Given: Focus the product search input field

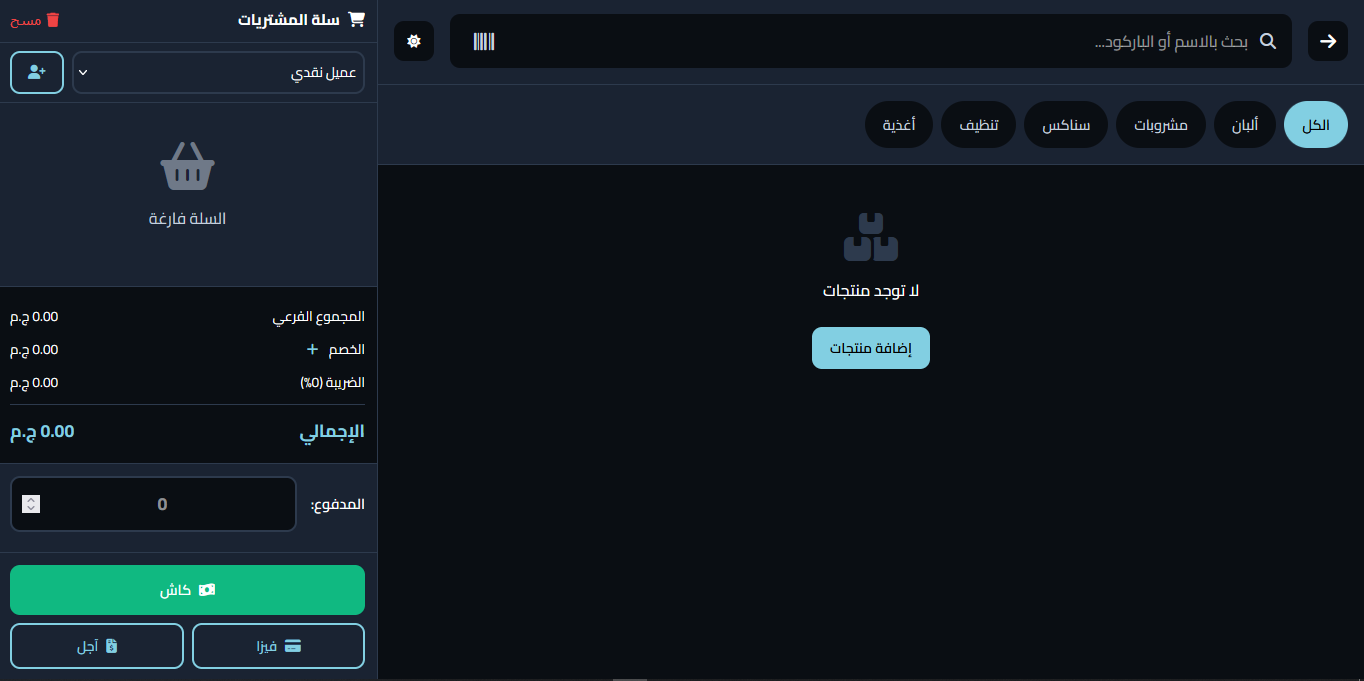Looking at the screenshot, I should pos(870,41).
